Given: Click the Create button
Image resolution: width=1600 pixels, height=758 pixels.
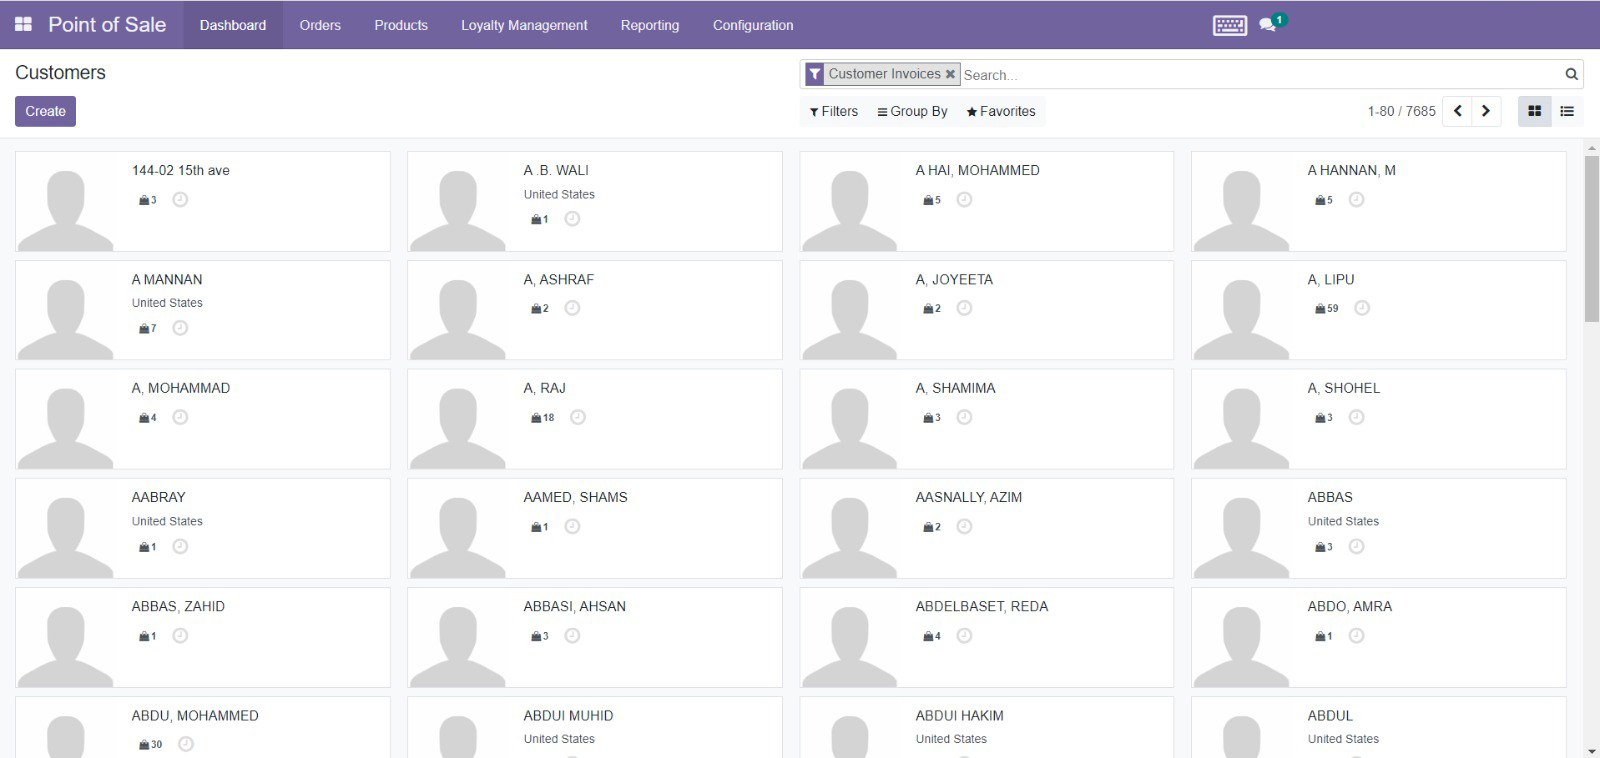Looking at the screenshot, I should coord(45,111).
